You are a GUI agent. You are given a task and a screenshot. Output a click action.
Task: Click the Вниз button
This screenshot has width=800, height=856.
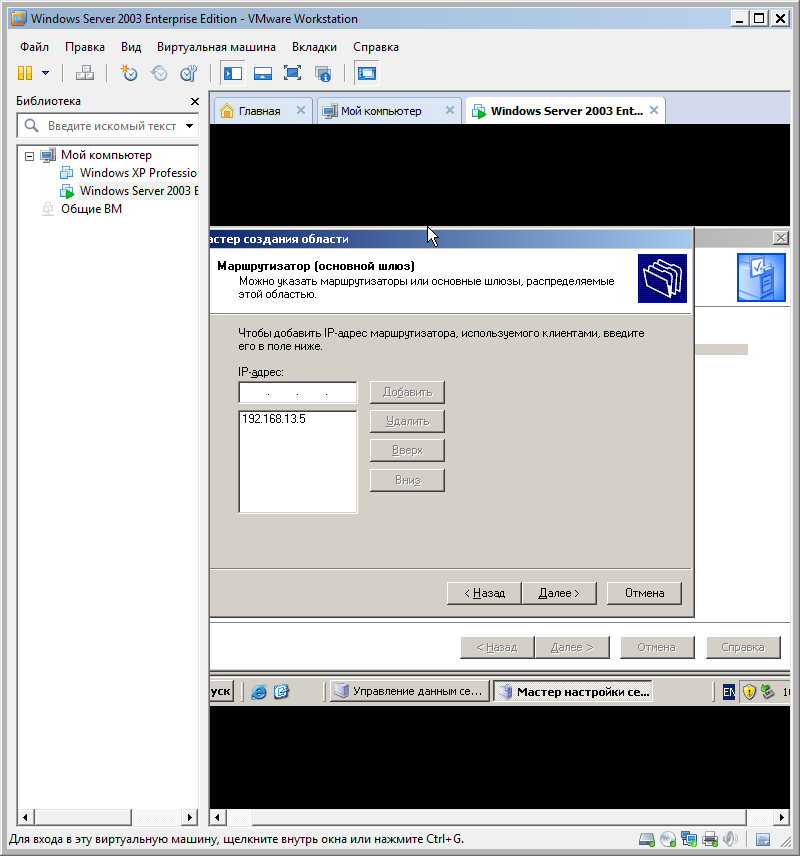(x=407, y=480)
